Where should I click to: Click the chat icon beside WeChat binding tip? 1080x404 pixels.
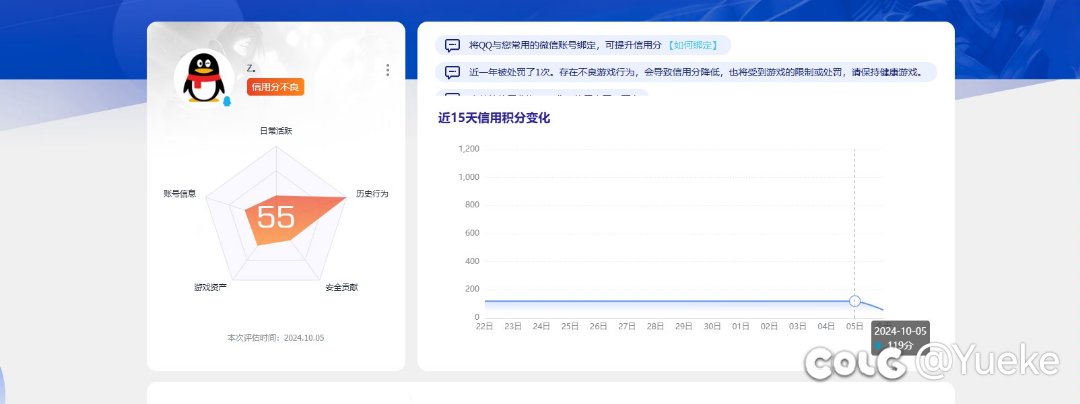452,45
